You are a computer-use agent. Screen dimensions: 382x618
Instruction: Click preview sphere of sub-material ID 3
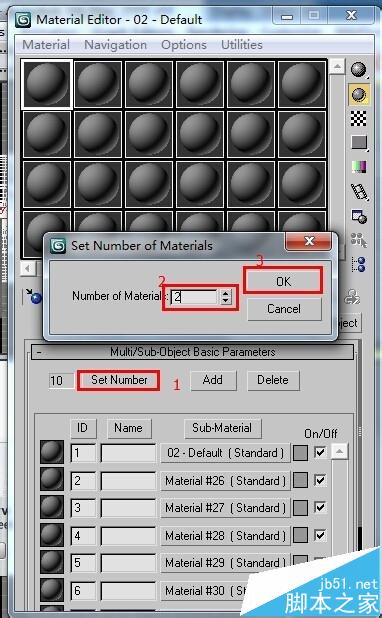click(x=52, y=507)
